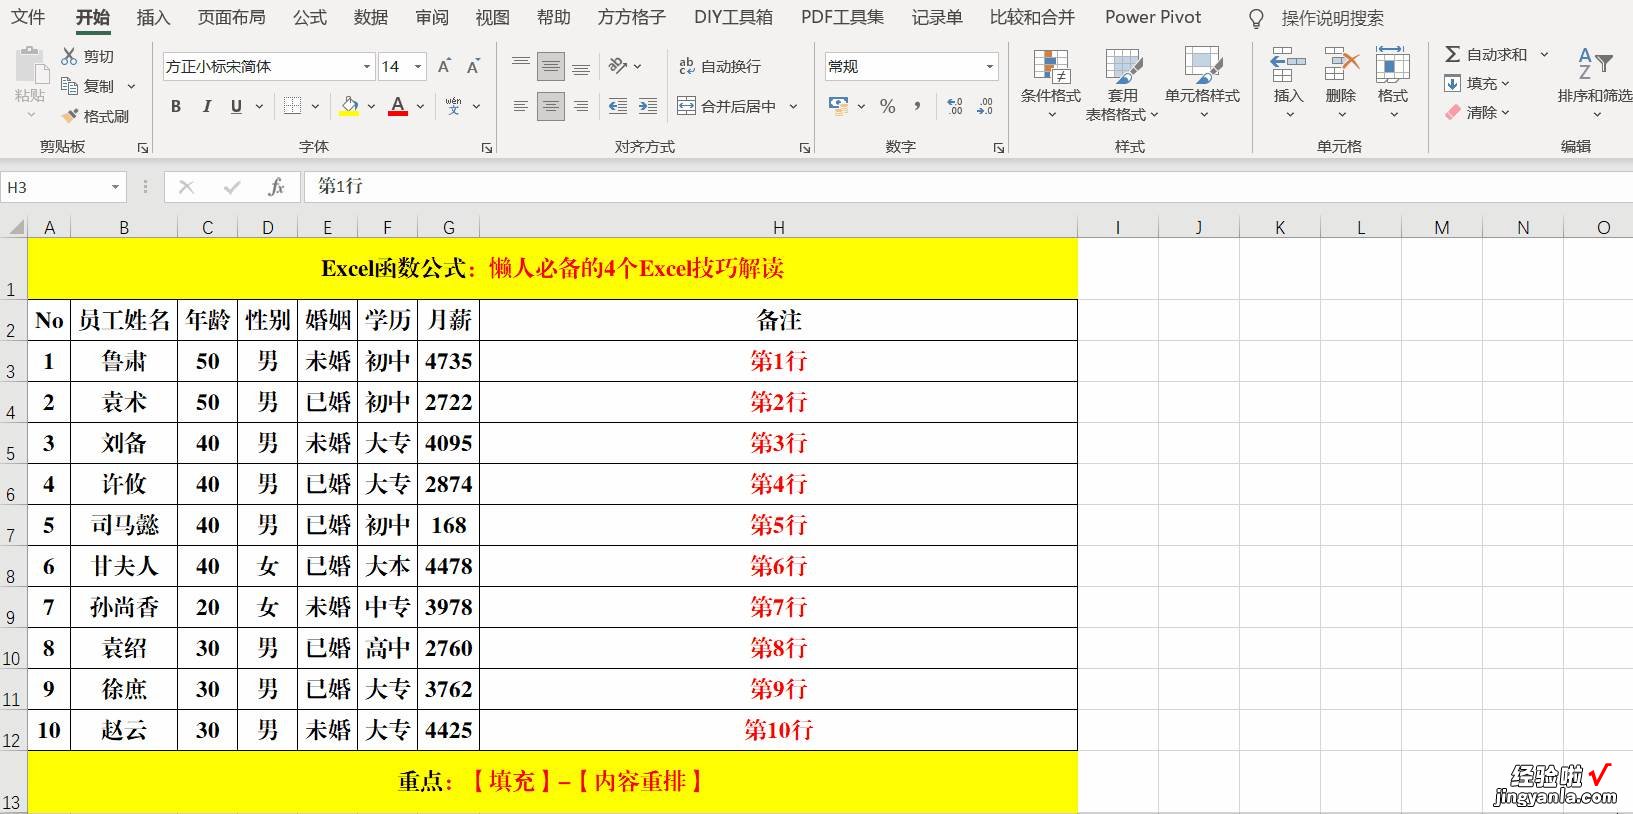Toggle Bold formatting
The width and height of the screenshot is (1633, 814).
click(x=176, y=106)
